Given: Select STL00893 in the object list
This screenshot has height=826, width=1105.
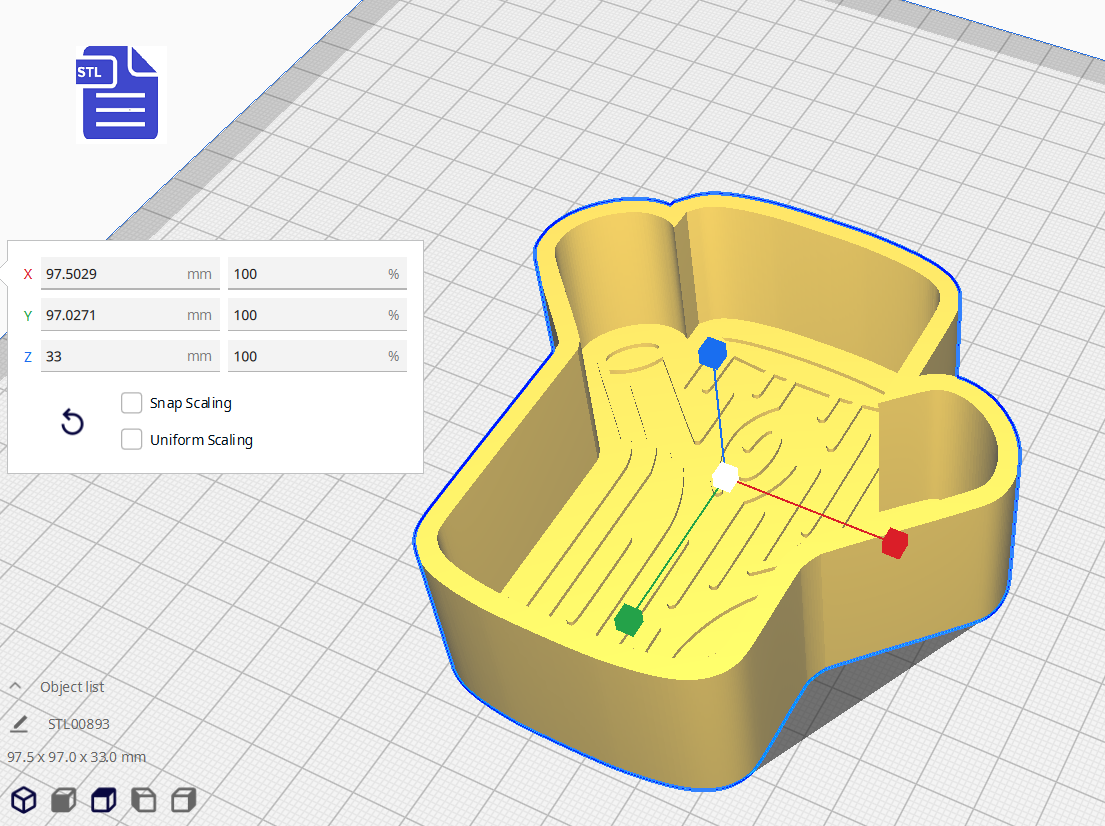Looking at the screenshot, I should [79, 723].
